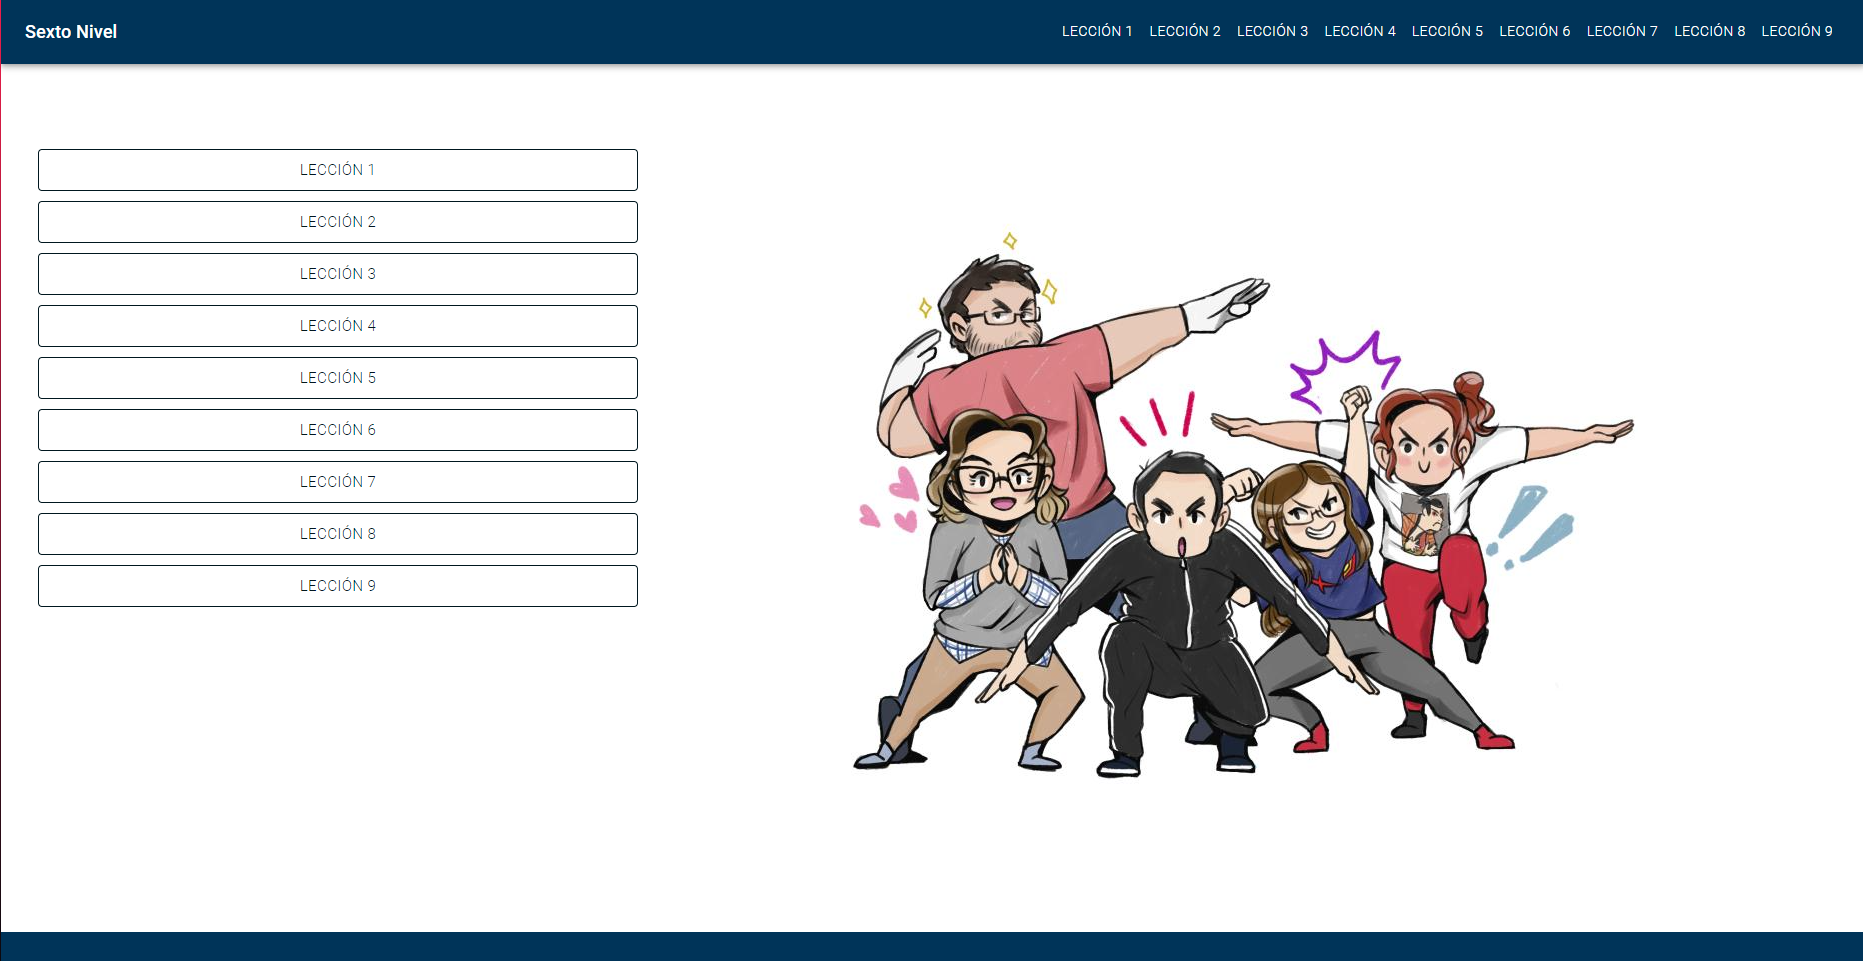Screen dimensions: 1863x961
Task: Click the outlined LECCIÓN 3 button in the list
Action: 338,274
